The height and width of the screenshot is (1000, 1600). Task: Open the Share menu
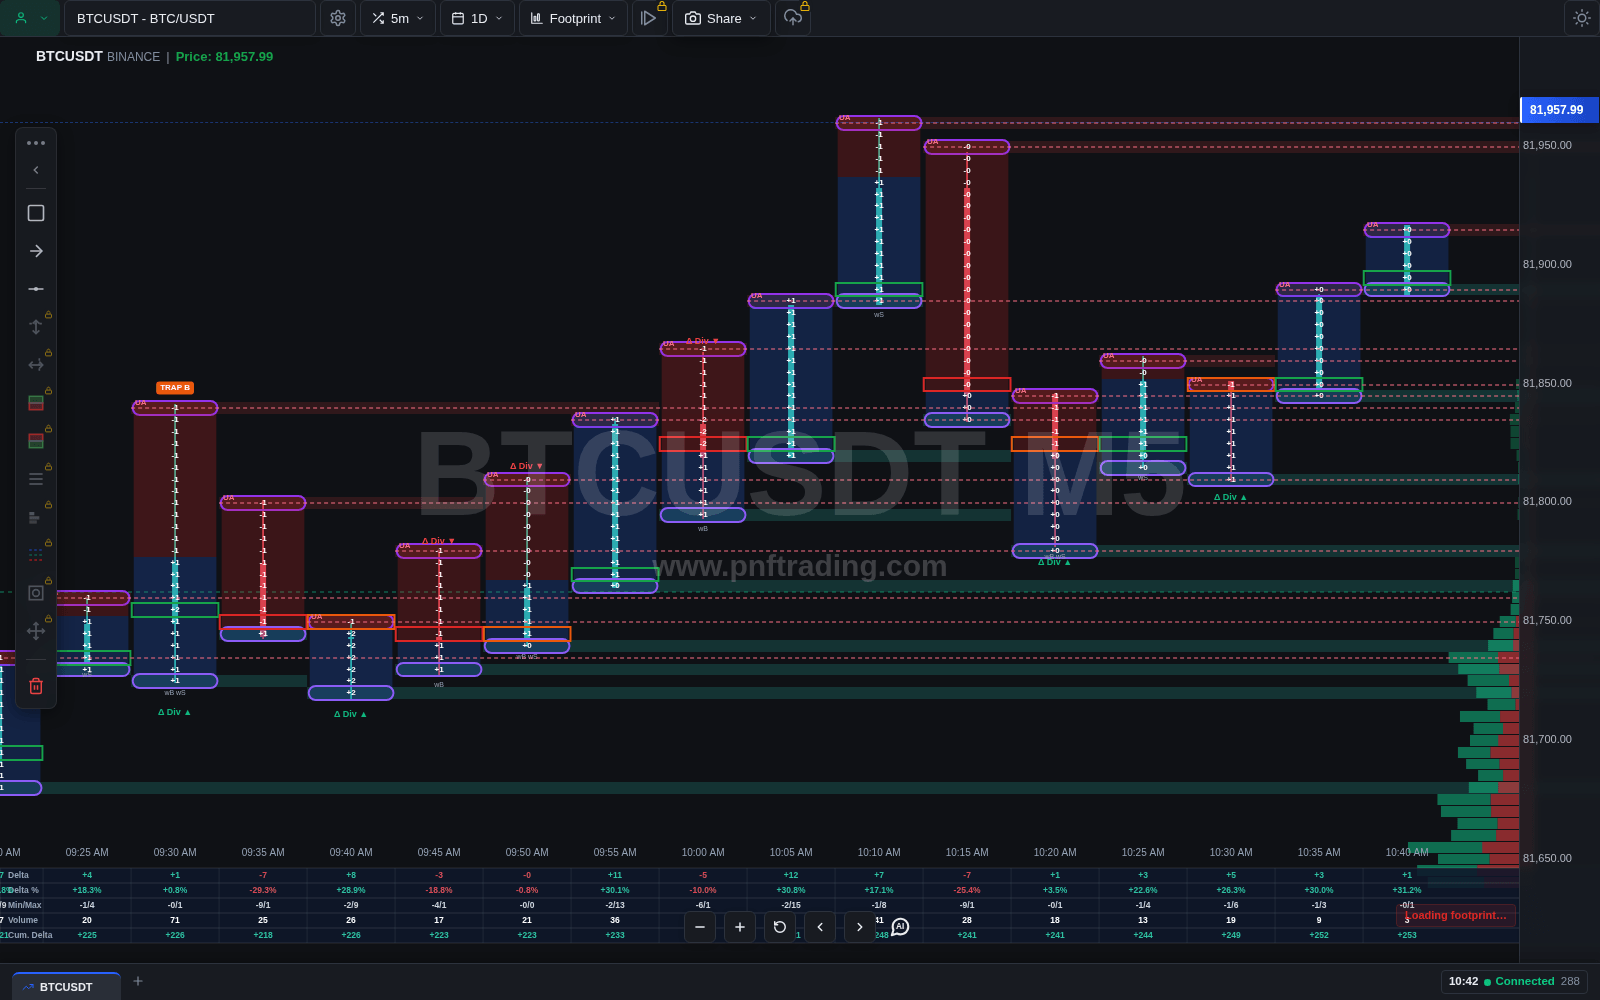coord(721,18)
